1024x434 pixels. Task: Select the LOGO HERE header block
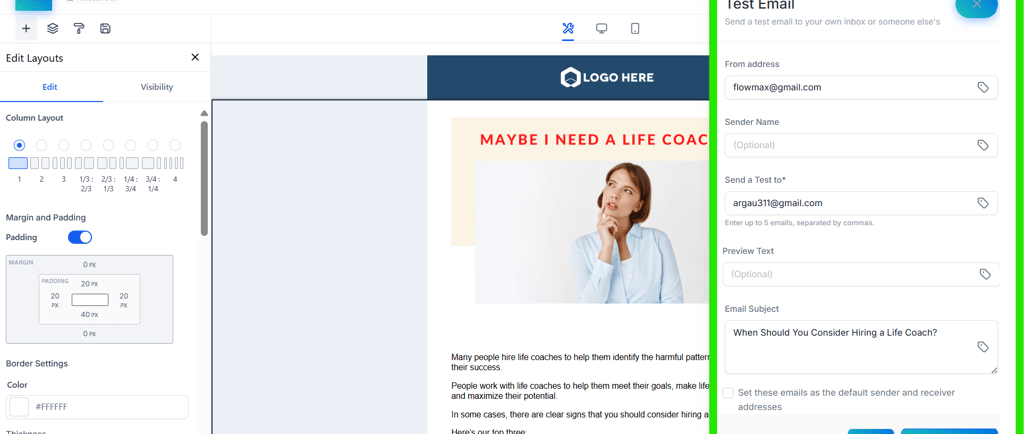pos(568,78)
